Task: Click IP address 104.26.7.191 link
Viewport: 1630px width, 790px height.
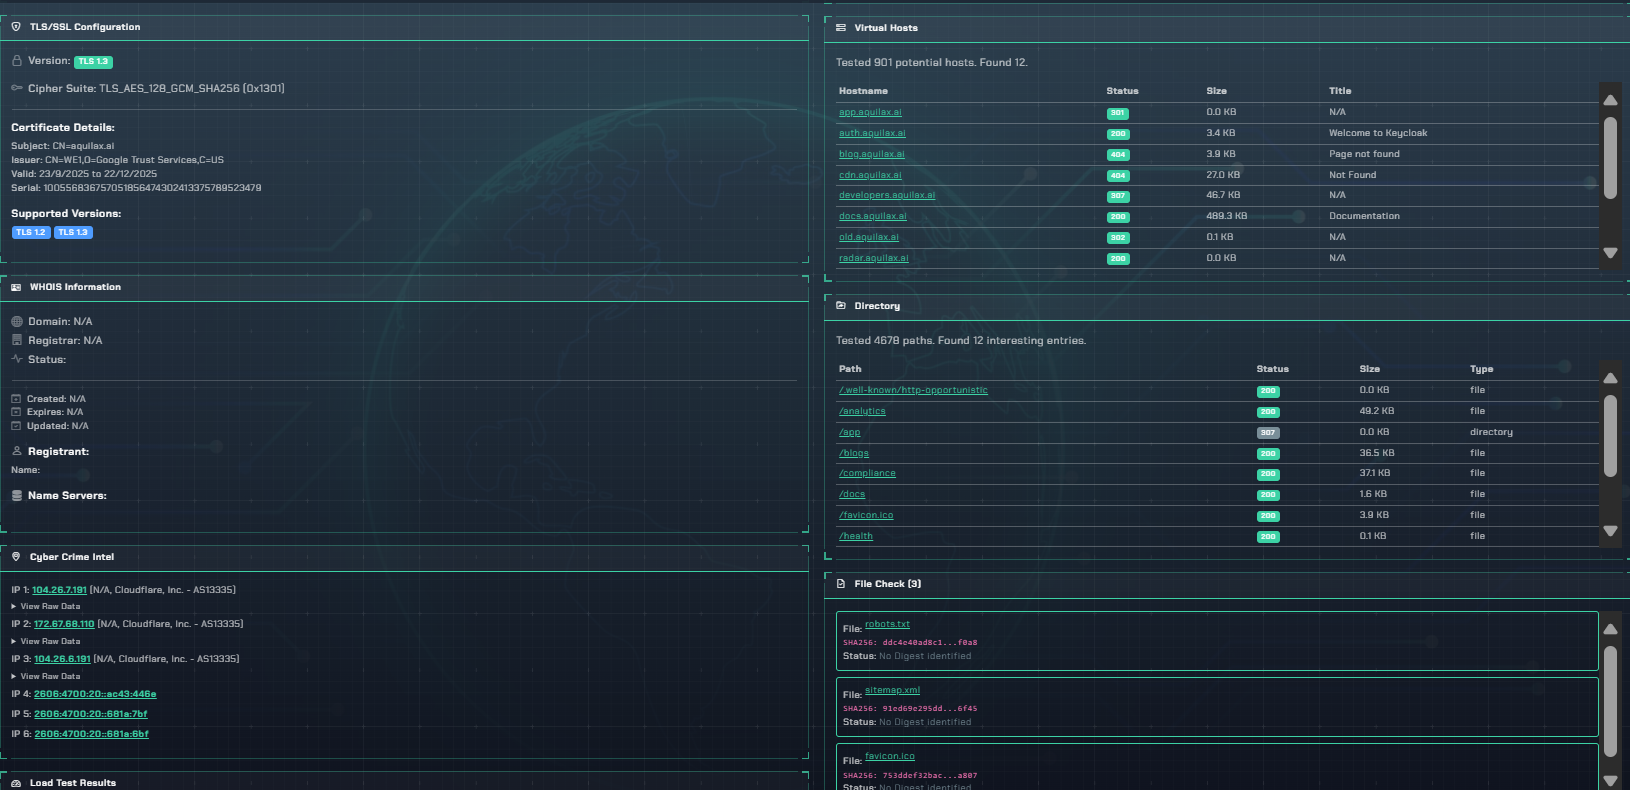Action: (59, 590)
